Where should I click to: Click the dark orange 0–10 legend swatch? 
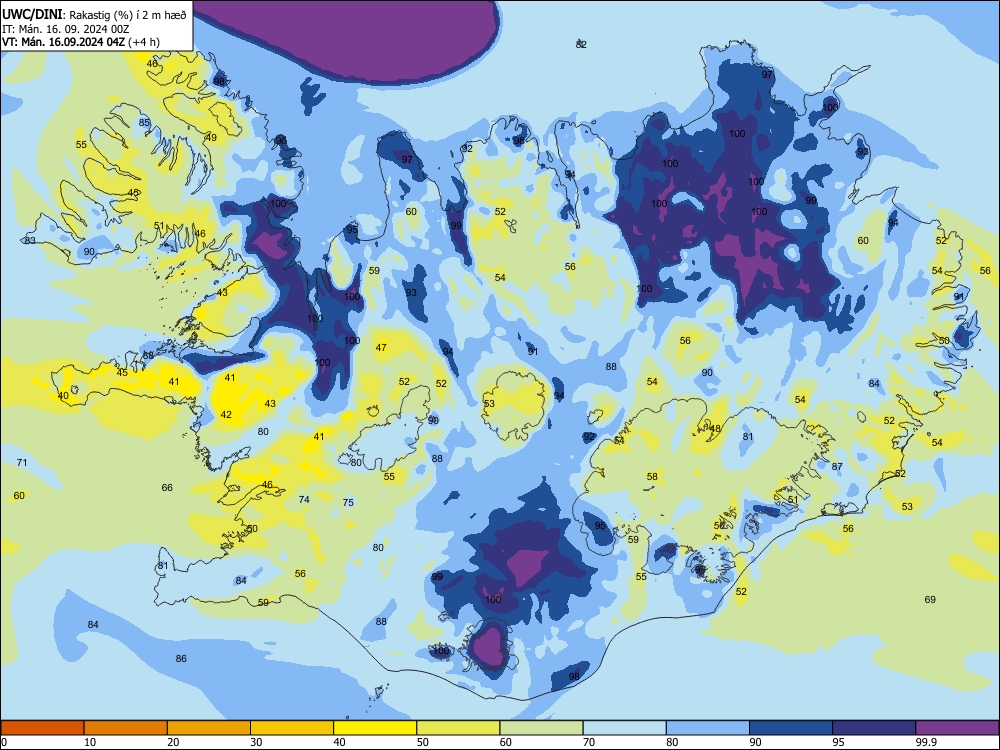42,728
